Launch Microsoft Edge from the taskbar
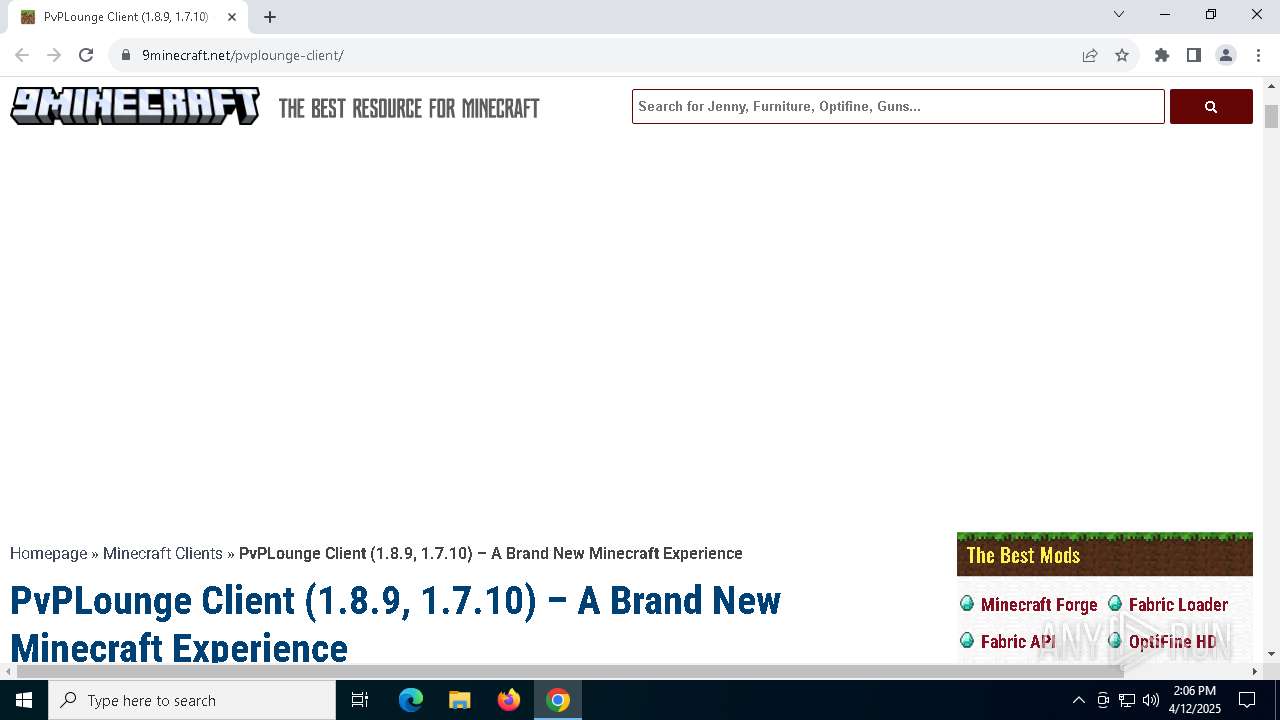 [411, 700]
